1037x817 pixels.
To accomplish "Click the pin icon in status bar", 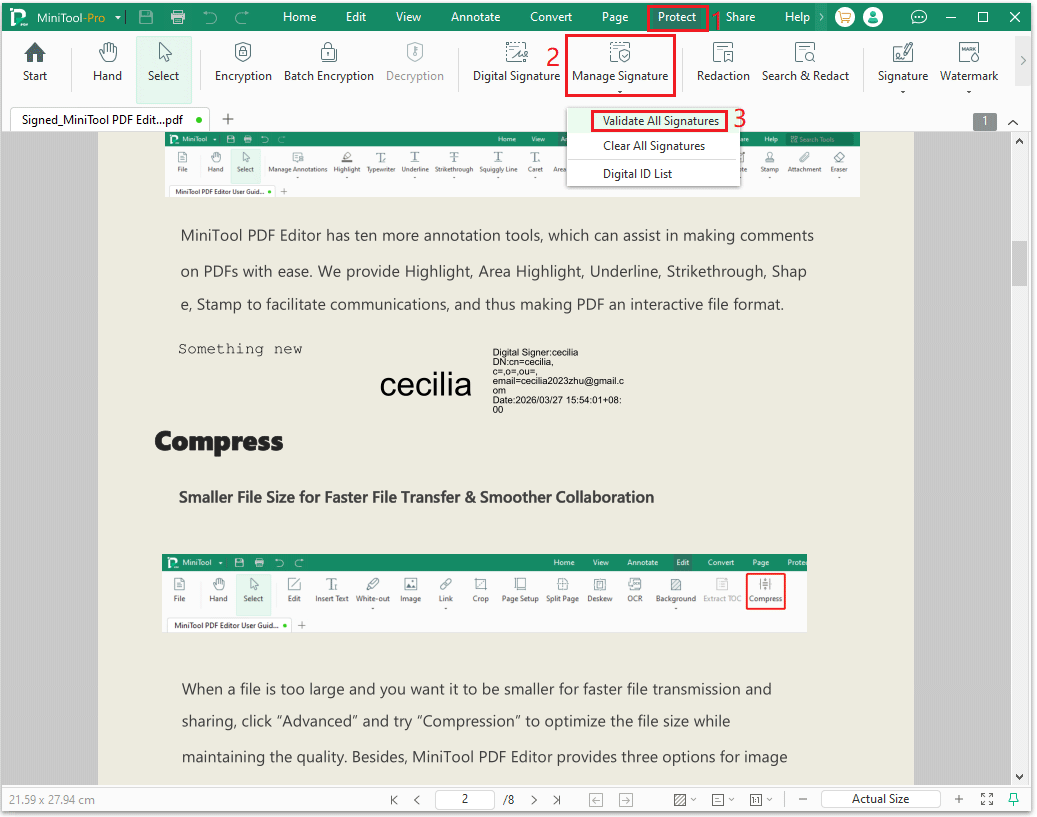I will coord(1014,798).
